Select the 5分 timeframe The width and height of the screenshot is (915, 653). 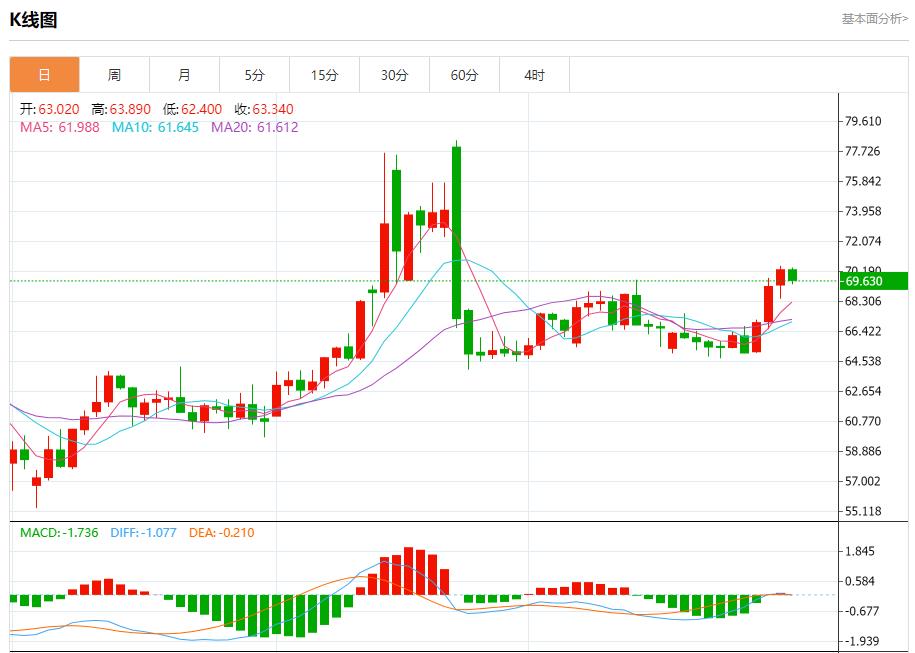(x=254, y=74)
